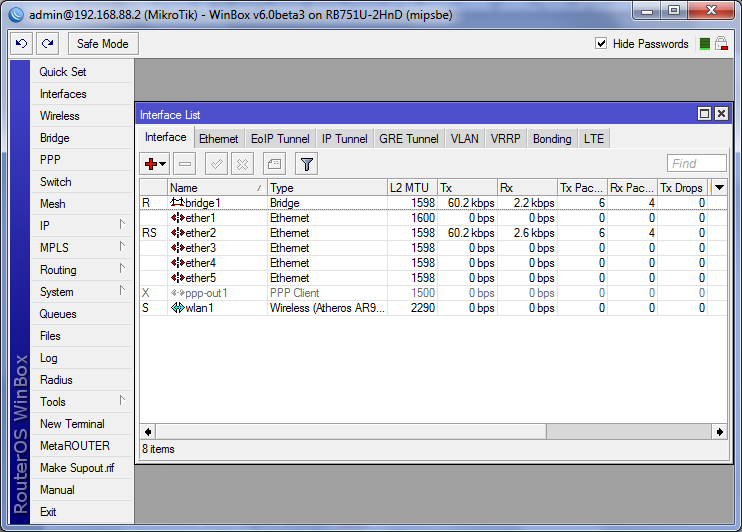Open Manual from sidebar
This screenshot has width=742, height=532.
point(82,490)
